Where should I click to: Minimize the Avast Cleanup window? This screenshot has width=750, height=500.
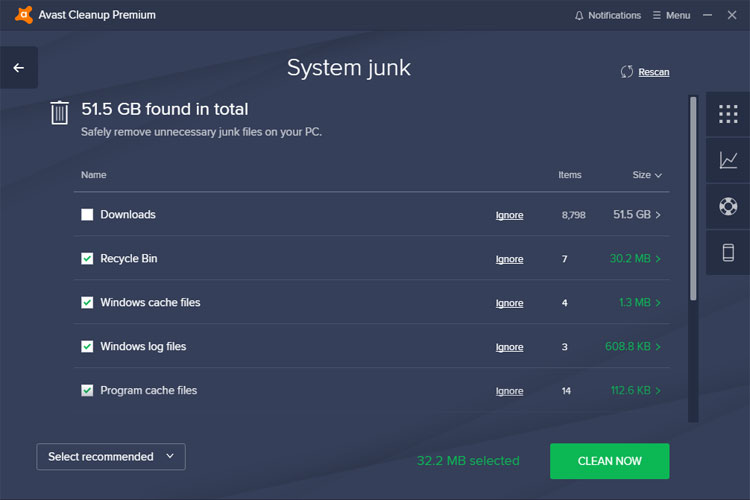point(707,15)
